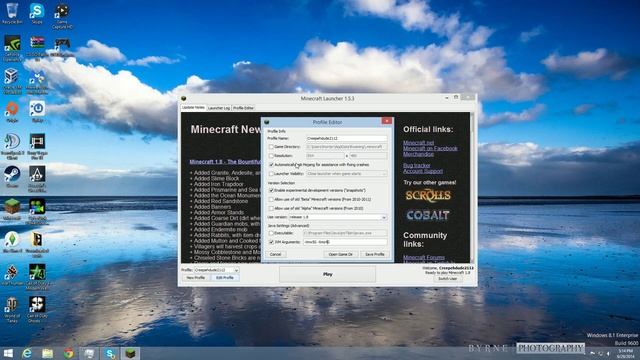640x360 pixels.
Task: Launch Skype from the desktop shortcut
Action: pos(37,12)
